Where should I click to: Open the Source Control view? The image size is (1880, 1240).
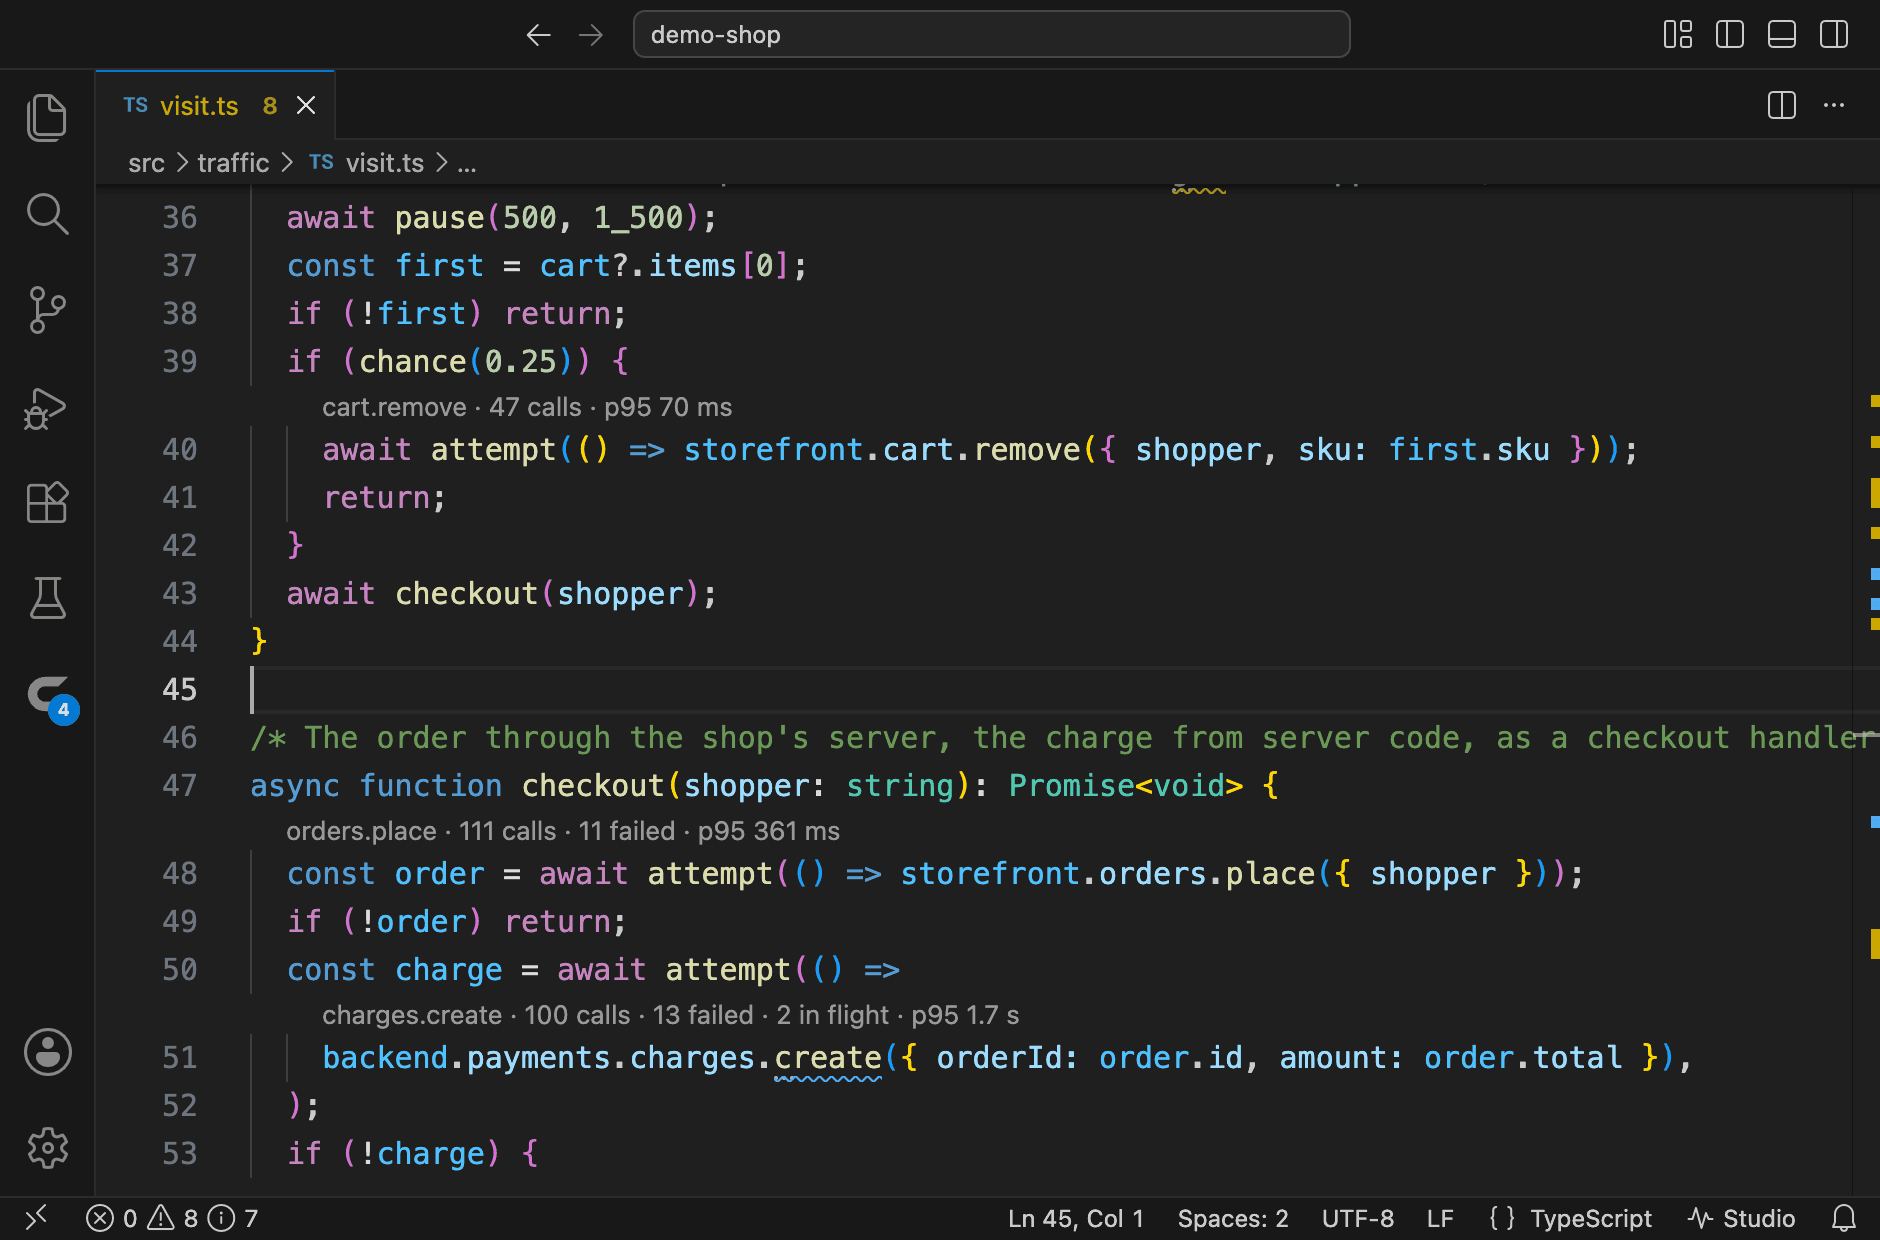click(x=47, y=310)
